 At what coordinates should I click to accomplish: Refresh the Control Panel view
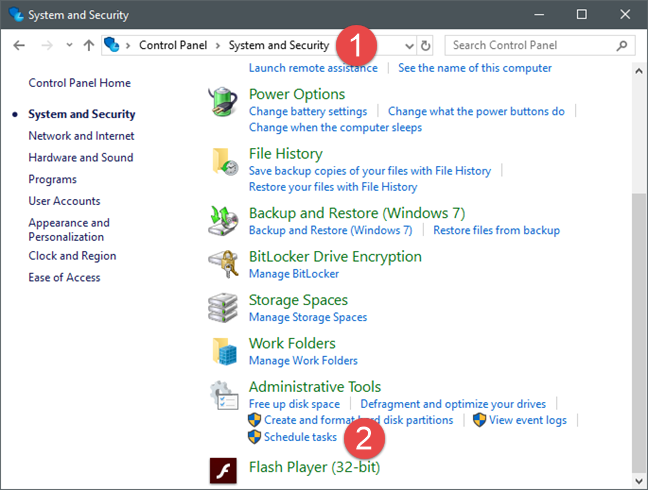pos(425,45)
